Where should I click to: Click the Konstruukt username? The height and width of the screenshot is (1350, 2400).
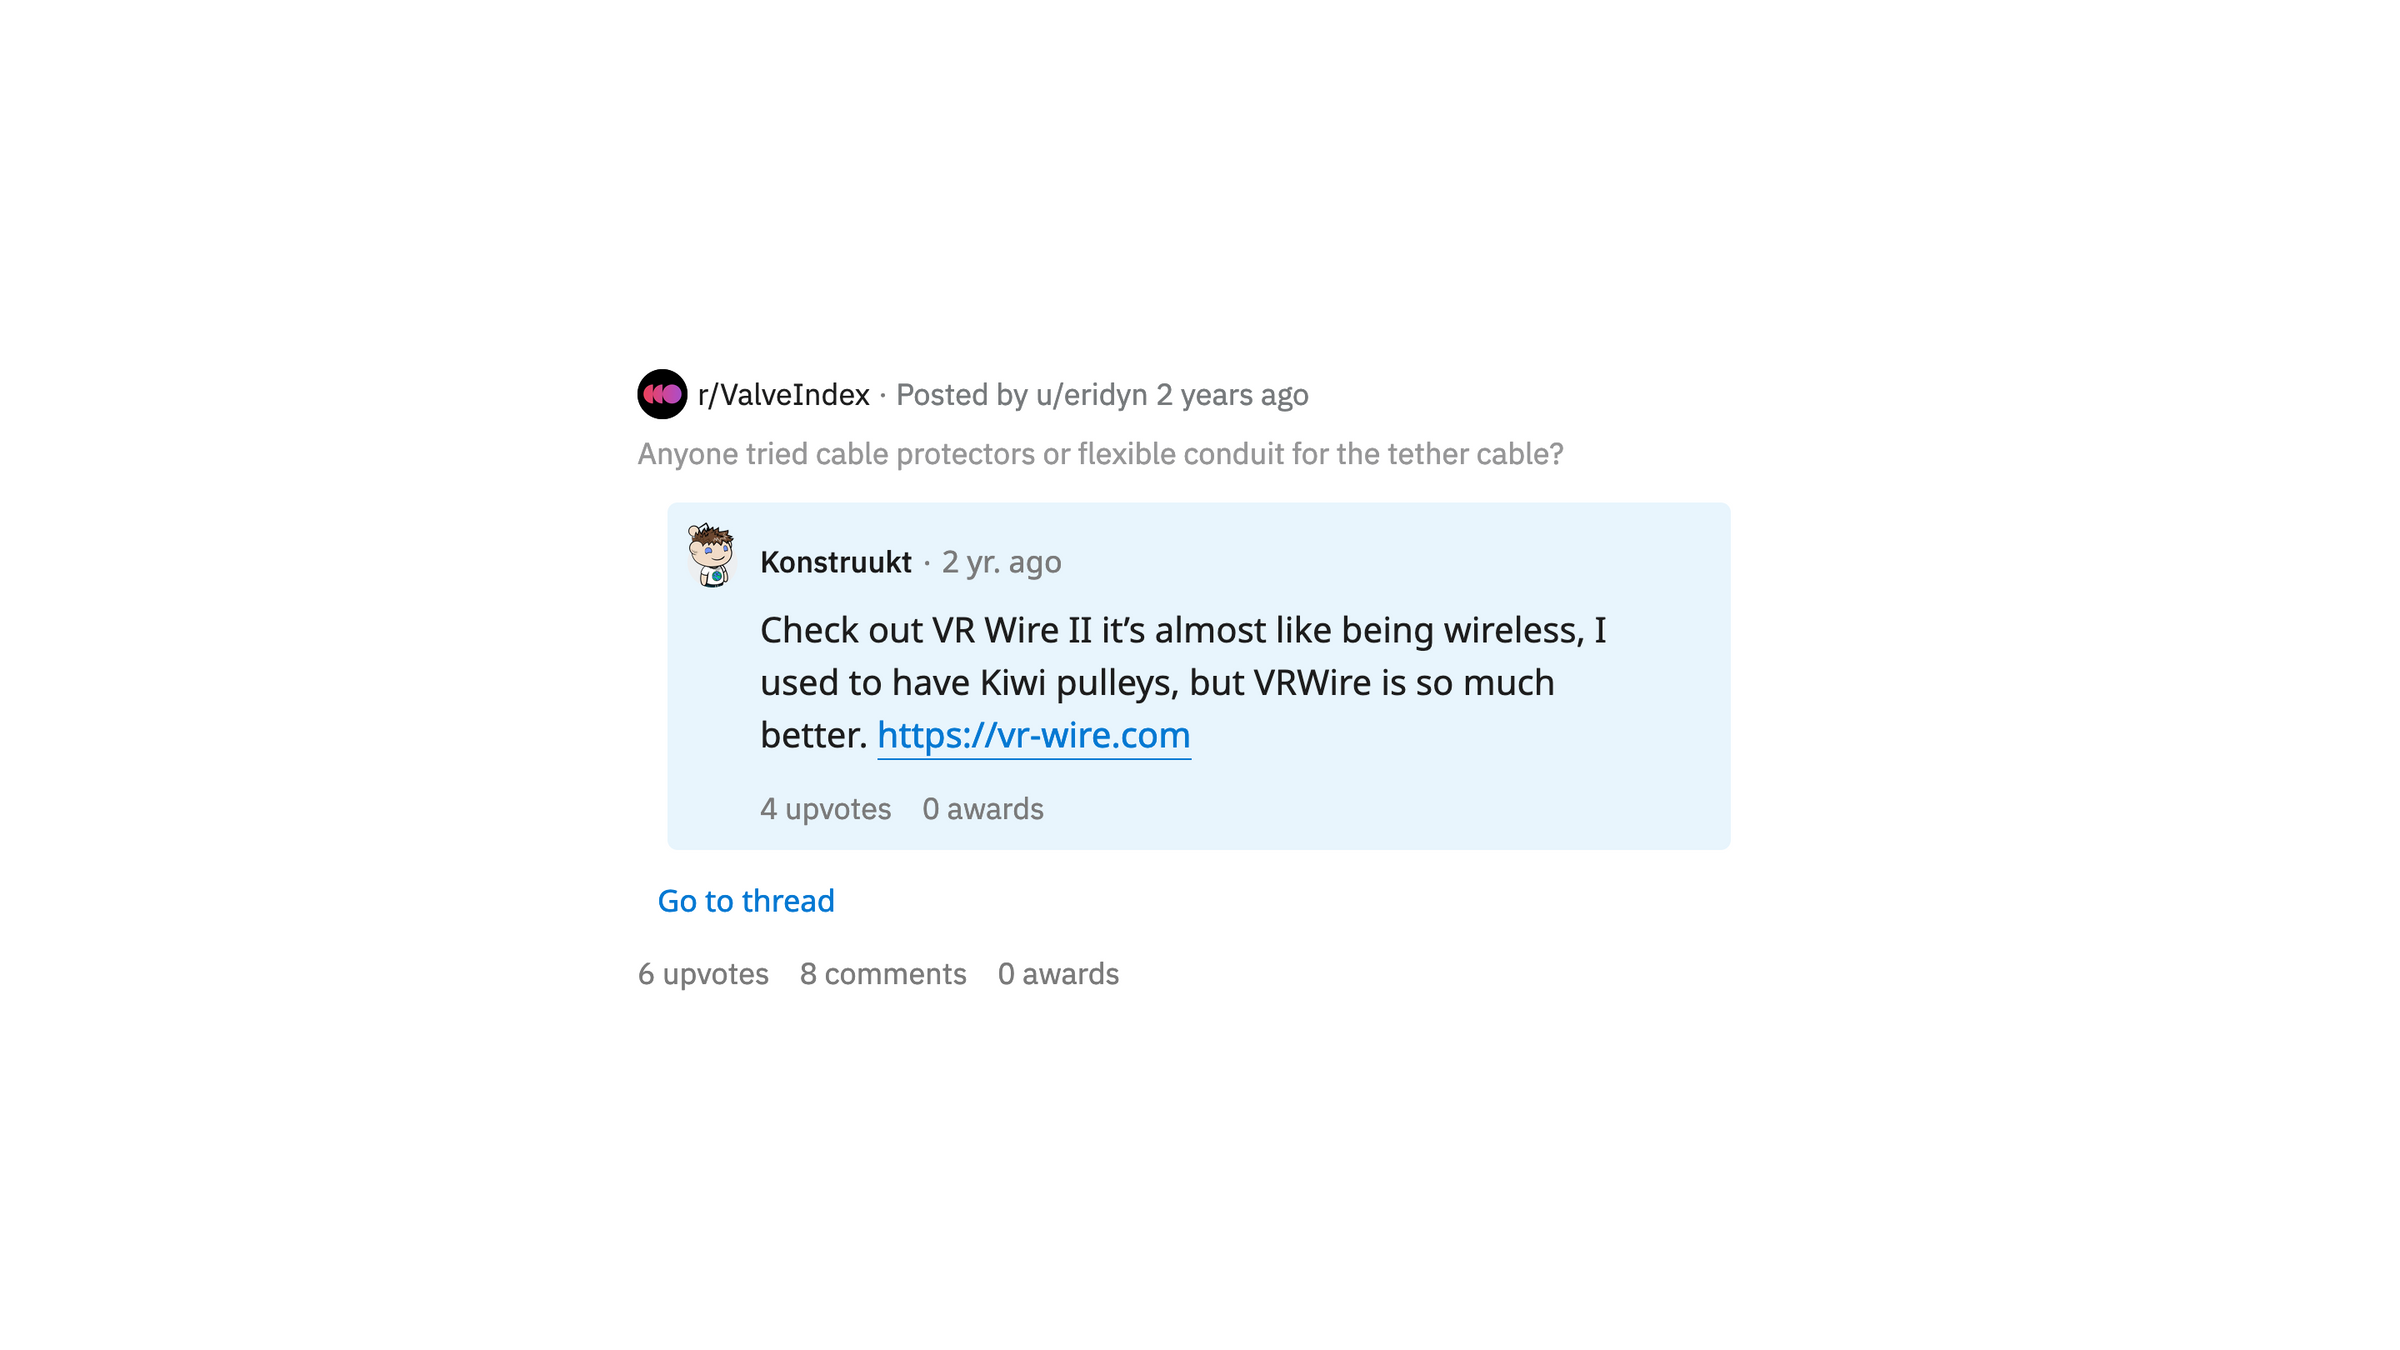836,562
